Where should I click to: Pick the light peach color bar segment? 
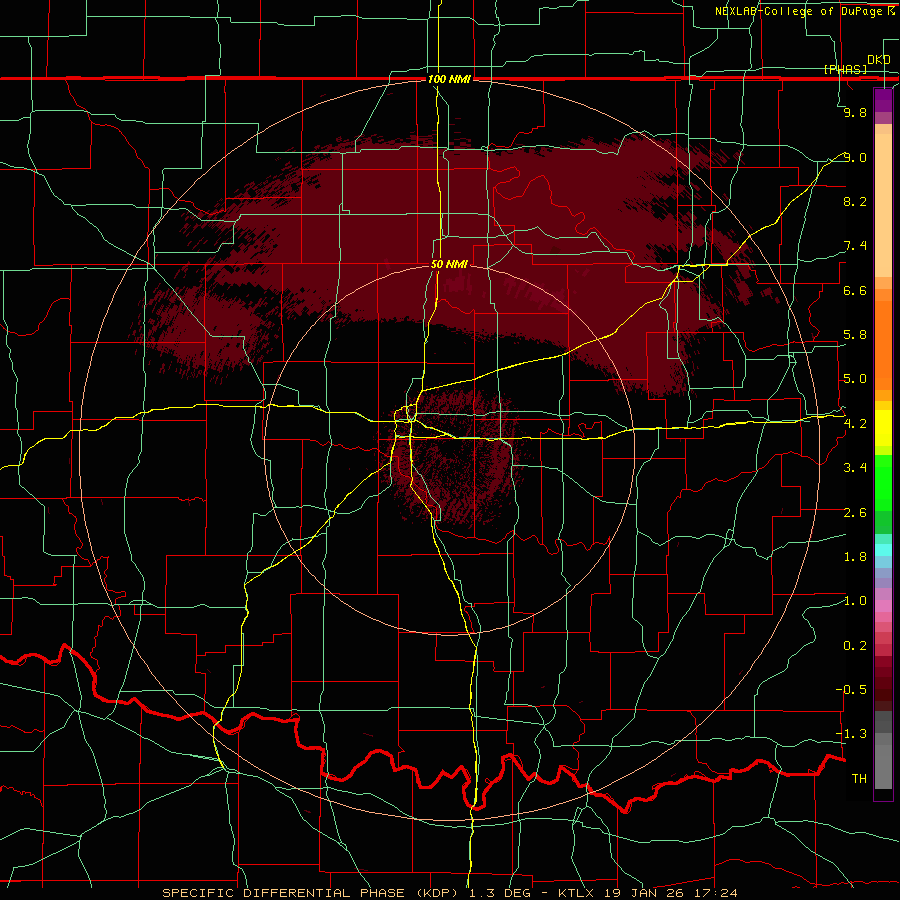(x=883, y=205)
